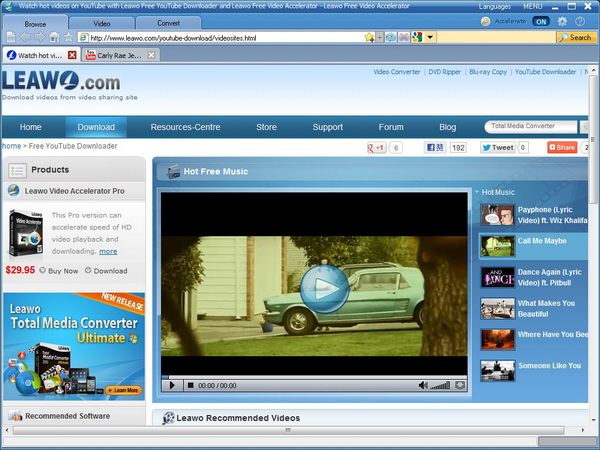This screenshot has width=600, height=450.
Task: Open favorites star icon beside home
Action: point(68,37)
